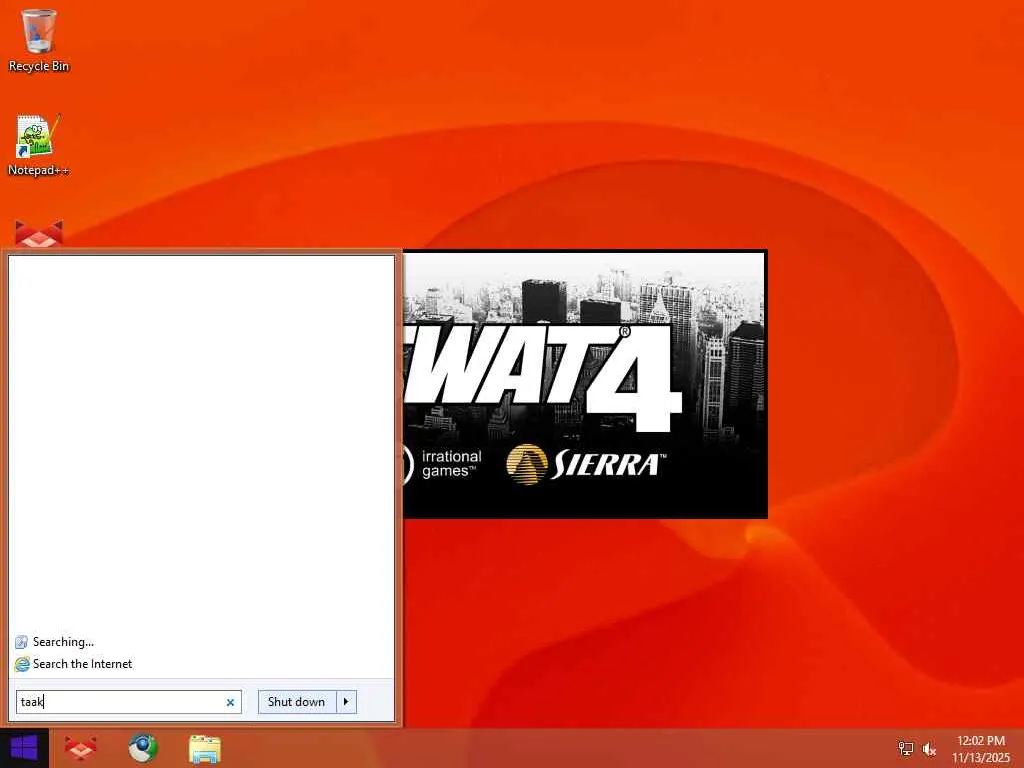Open the Recycle Bin desktop icon
Screen dimensions: 1024x768
[x=39, y=40]
